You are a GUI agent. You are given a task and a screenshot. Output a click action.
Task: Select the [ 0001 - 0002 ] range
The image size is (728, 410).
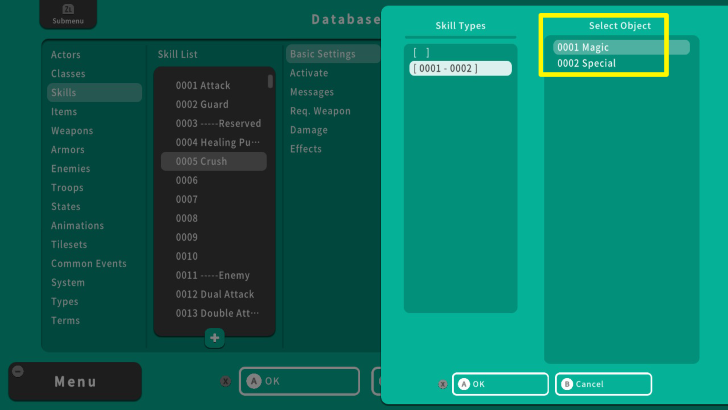pyautogui.click(x=460, y=68)
